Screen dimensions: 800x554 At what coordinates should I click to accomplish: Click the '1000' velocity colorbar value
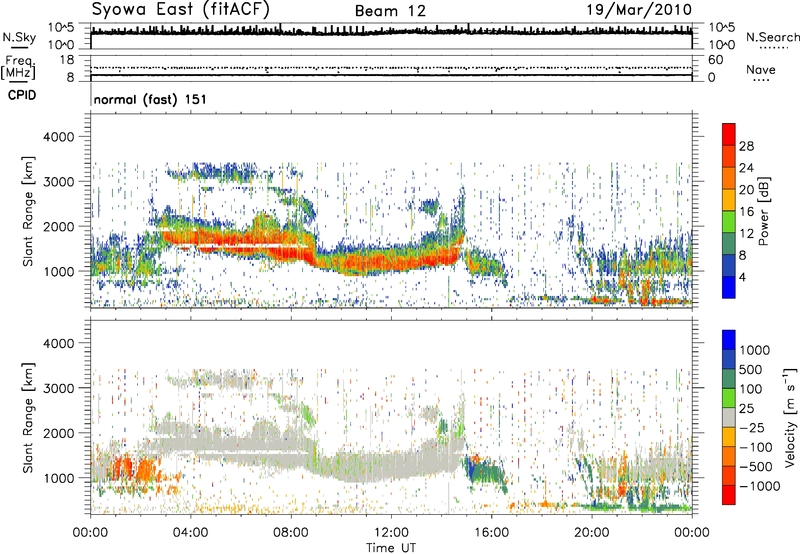click(755, 350)
